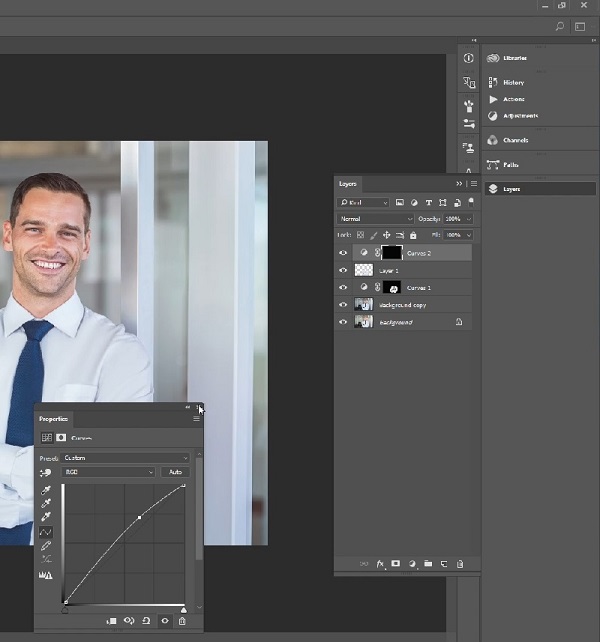Select the black point eyedropper in Curves

(x=46, y=491)
